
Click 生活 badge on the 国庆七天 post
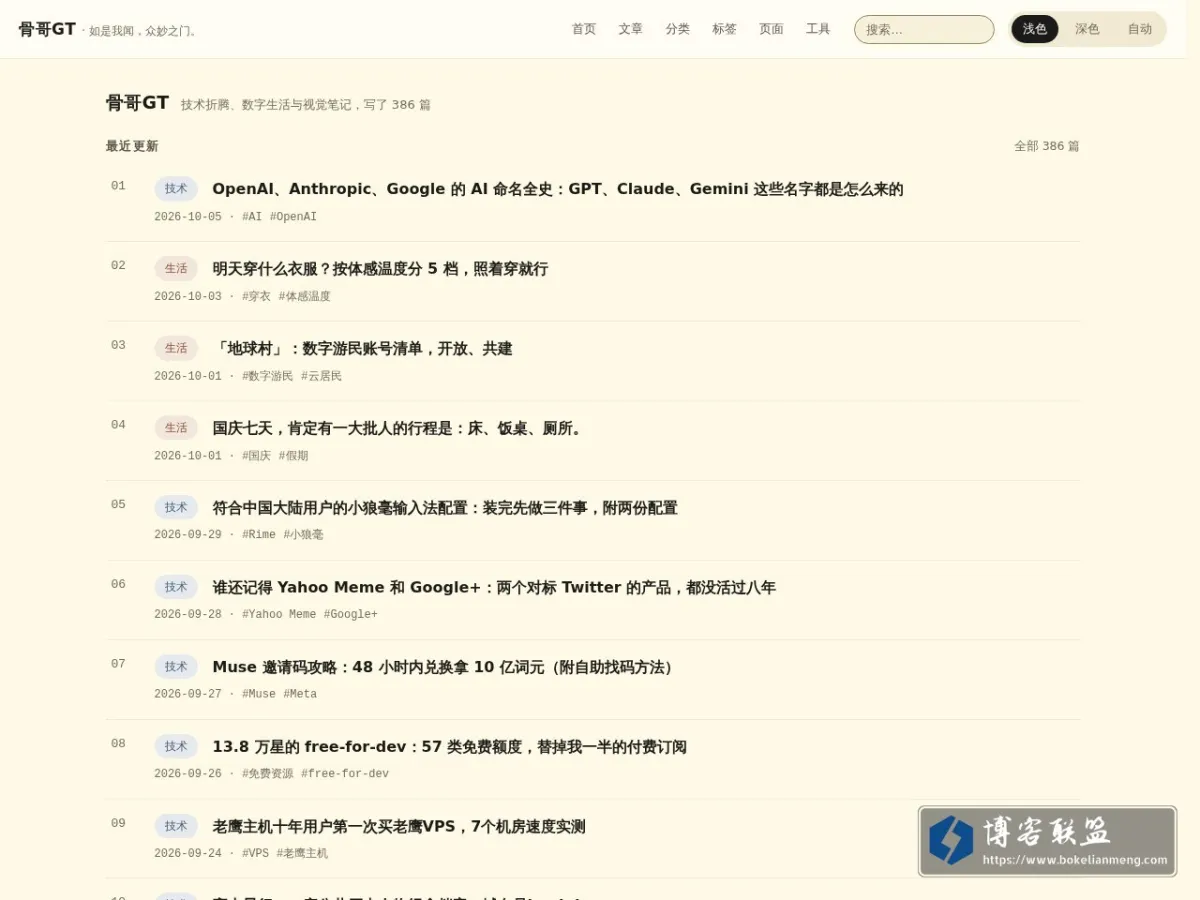[176, 428]
